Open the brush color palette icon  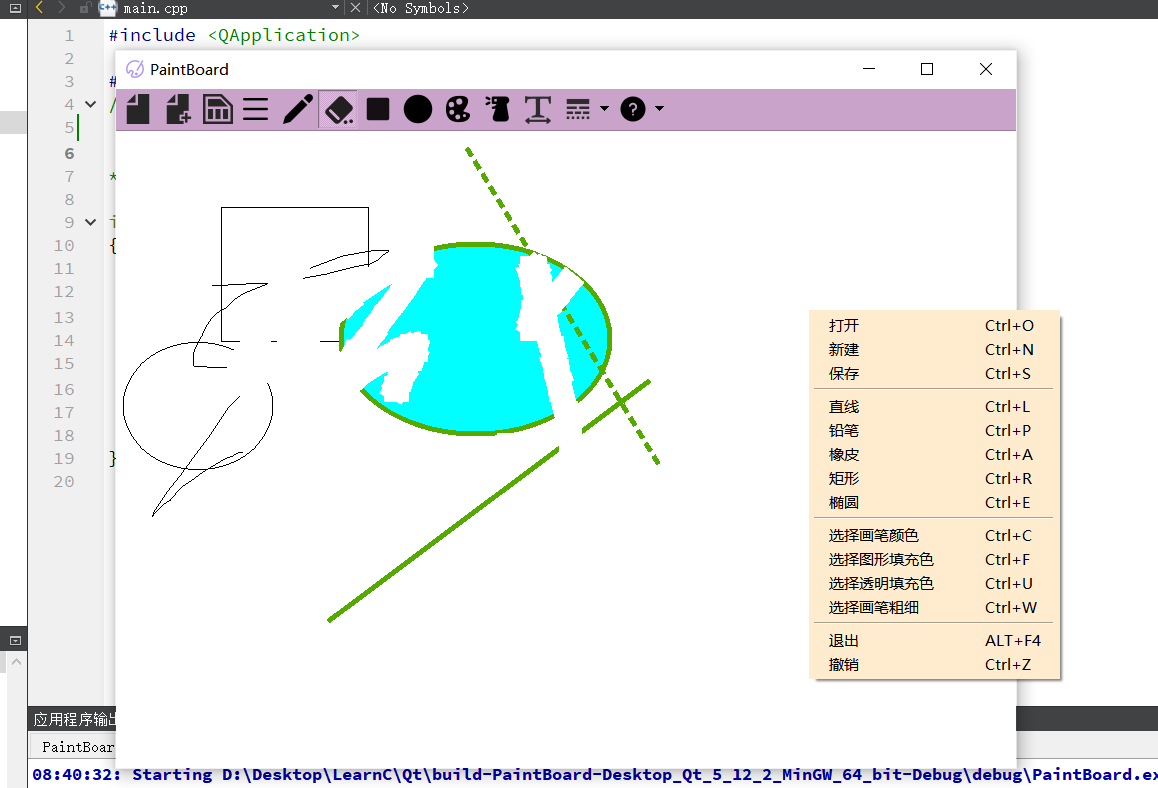457,109
